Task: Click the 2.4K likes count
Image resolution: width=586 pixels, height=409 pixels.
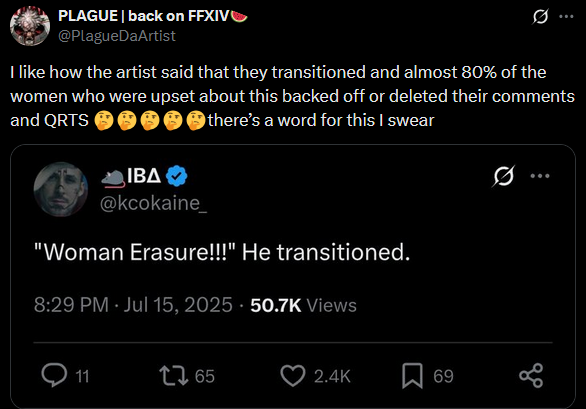Action: coord(332,376)
